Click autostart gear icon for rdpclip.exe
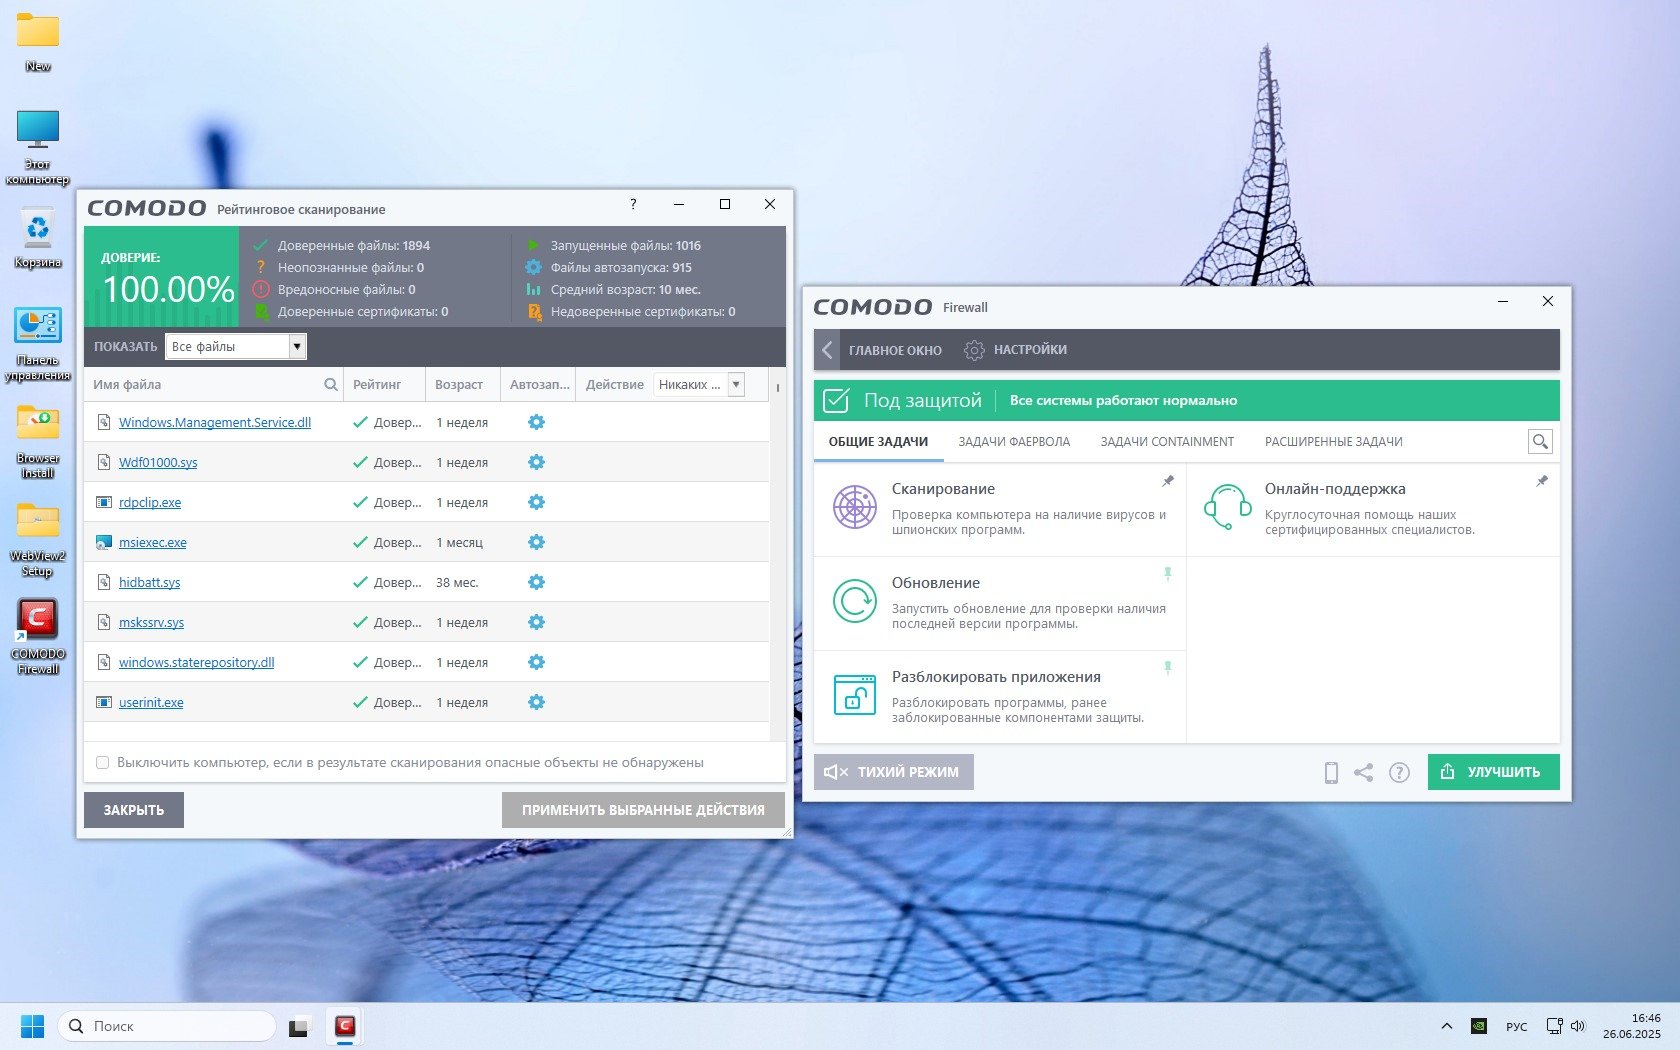The image size is (1680, 1050). (x=536, y=502)
